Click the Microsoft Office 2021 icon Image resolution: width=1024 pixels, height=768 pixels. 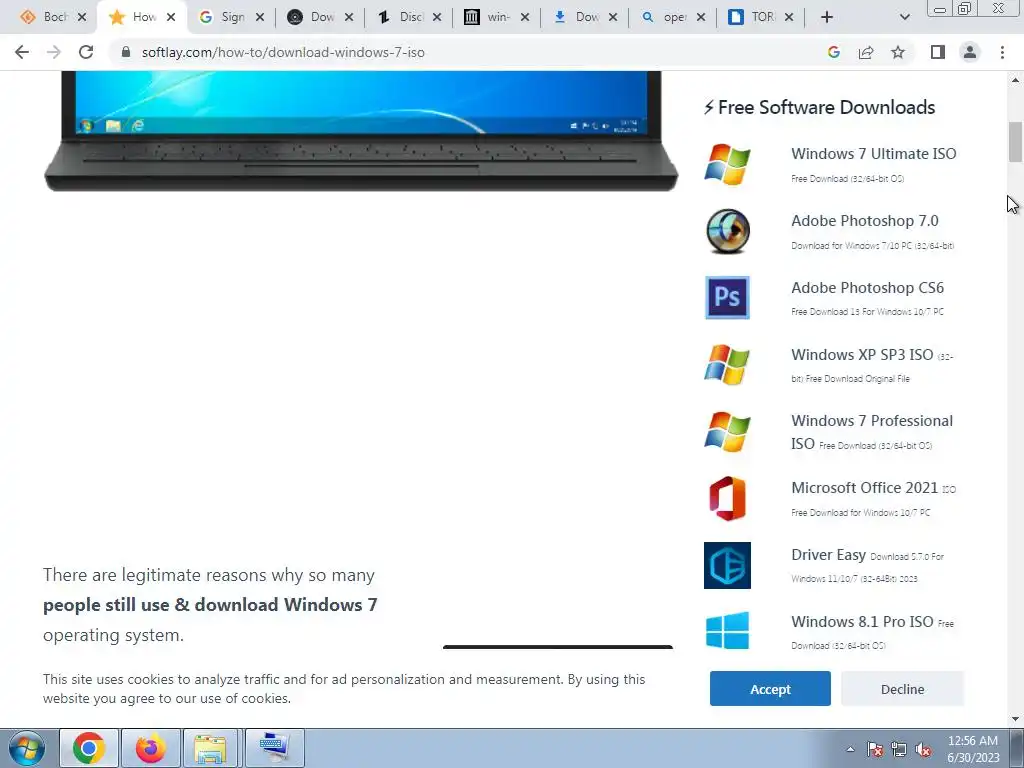pos(728,498)
